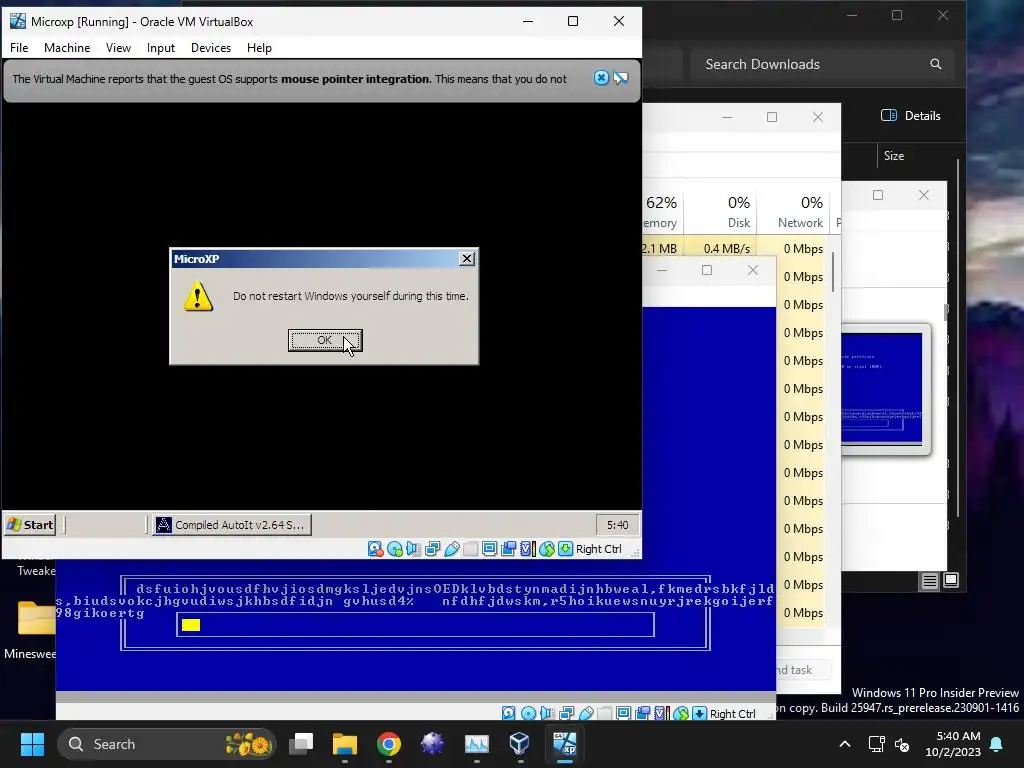Open the Windows 11 Start menu
Image resolution: width=1024 pixels, height=768 pixels.
[32, 744]
